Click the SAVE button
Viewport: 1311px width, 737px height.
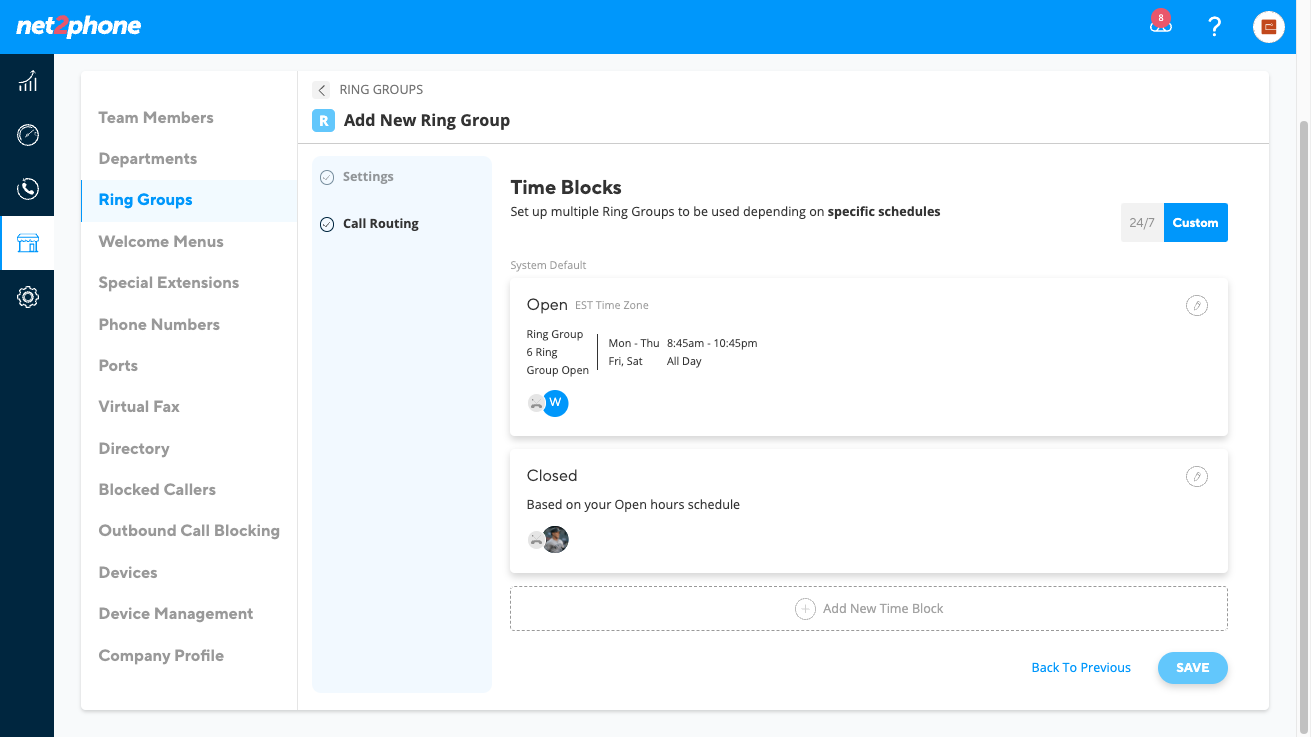pos(1192,668)
